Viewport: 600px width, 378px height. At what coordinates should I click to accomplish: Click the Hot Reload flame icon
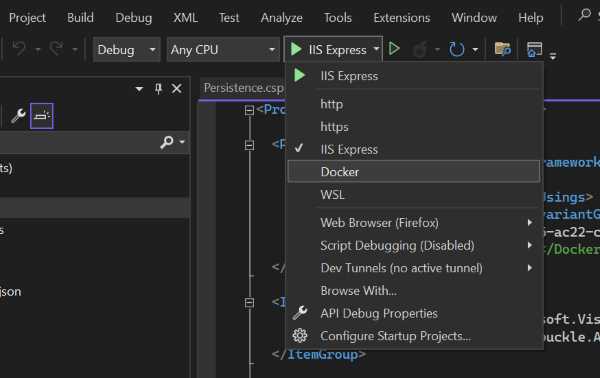tap(420, 49)
